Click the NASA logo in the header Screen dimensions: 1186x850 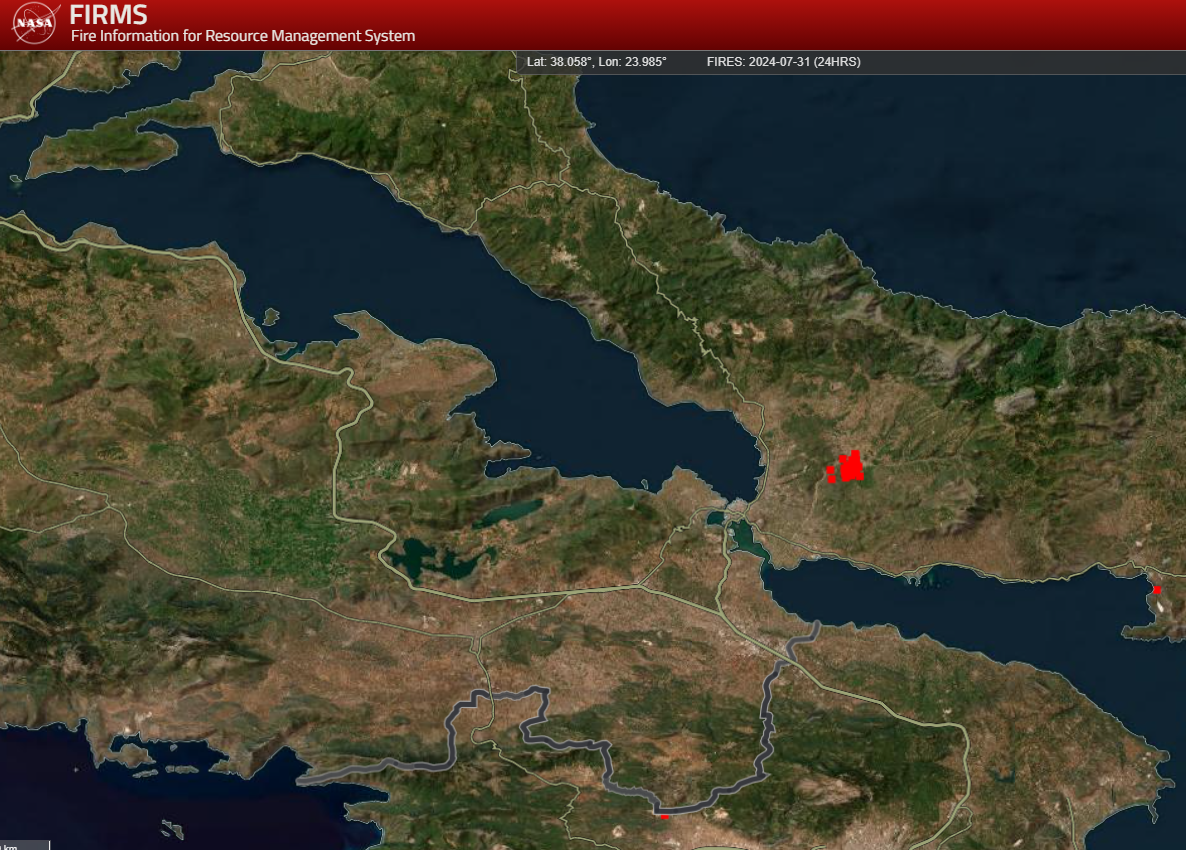tap(36, 24)
